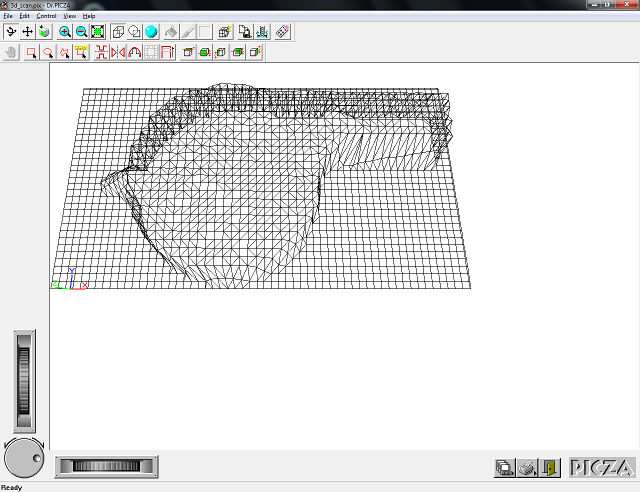Click the Ready status text

(11, 488)
